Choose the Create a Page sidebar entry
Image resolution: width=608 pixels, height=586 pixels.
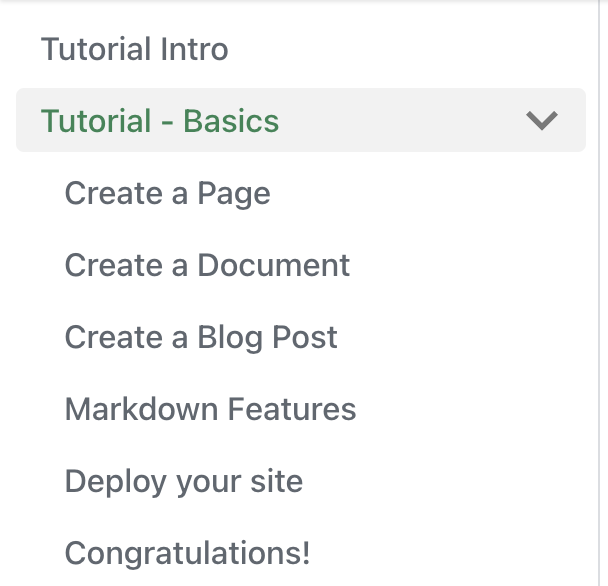pyautogui.click(x=168, y=193)
